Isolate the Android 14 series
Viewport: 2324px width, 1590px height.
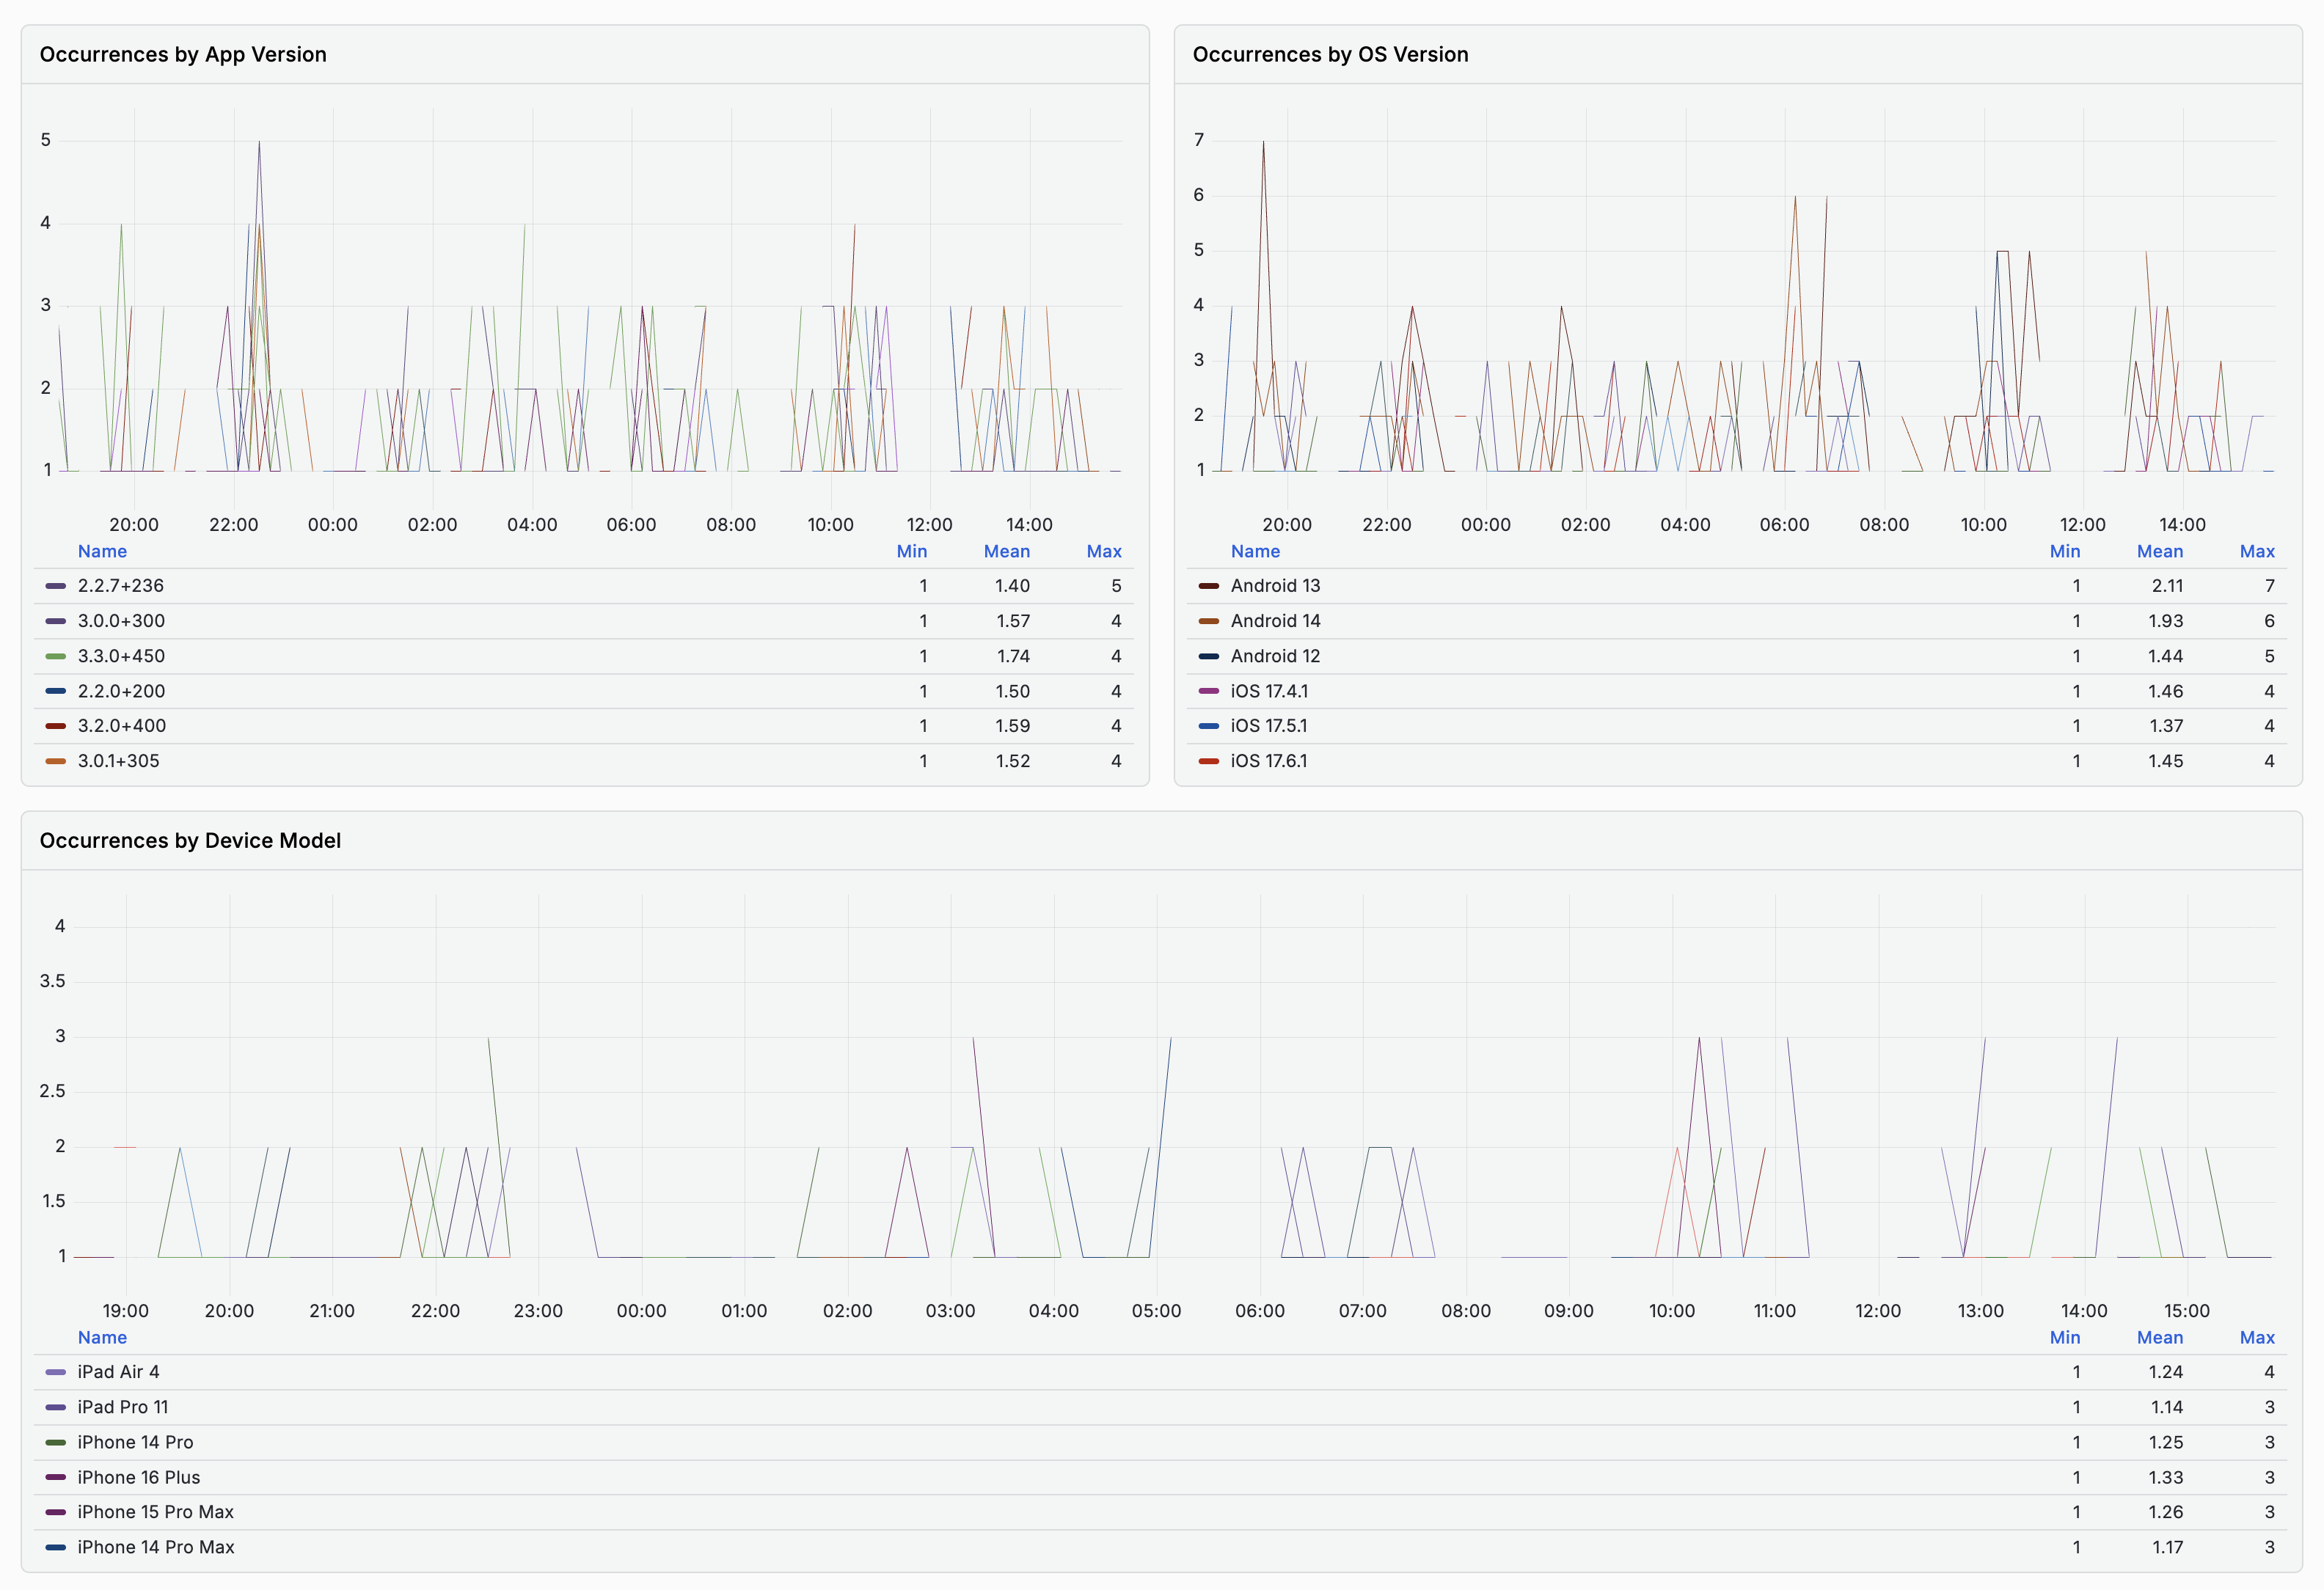1275,621
